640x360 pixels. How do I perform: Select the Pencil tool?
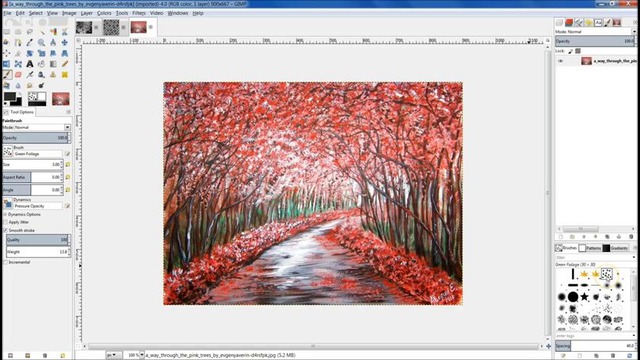(64, 64)
